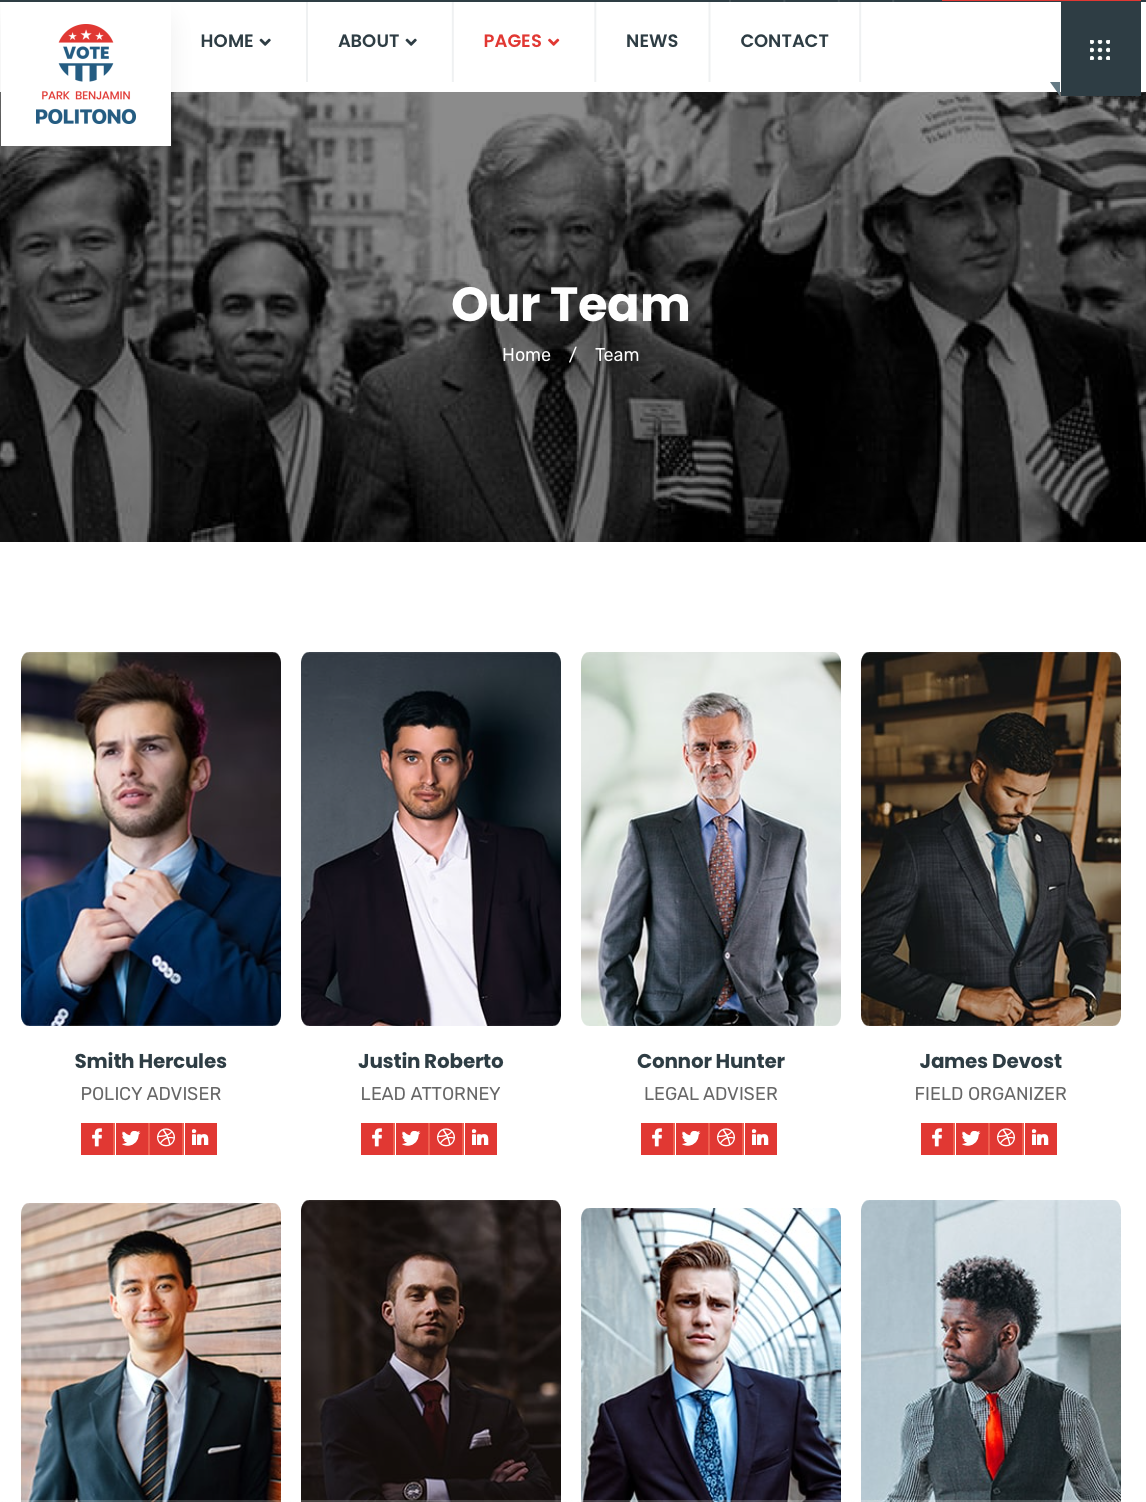Expand the Pages dropdown menu

tap(522, 41)
